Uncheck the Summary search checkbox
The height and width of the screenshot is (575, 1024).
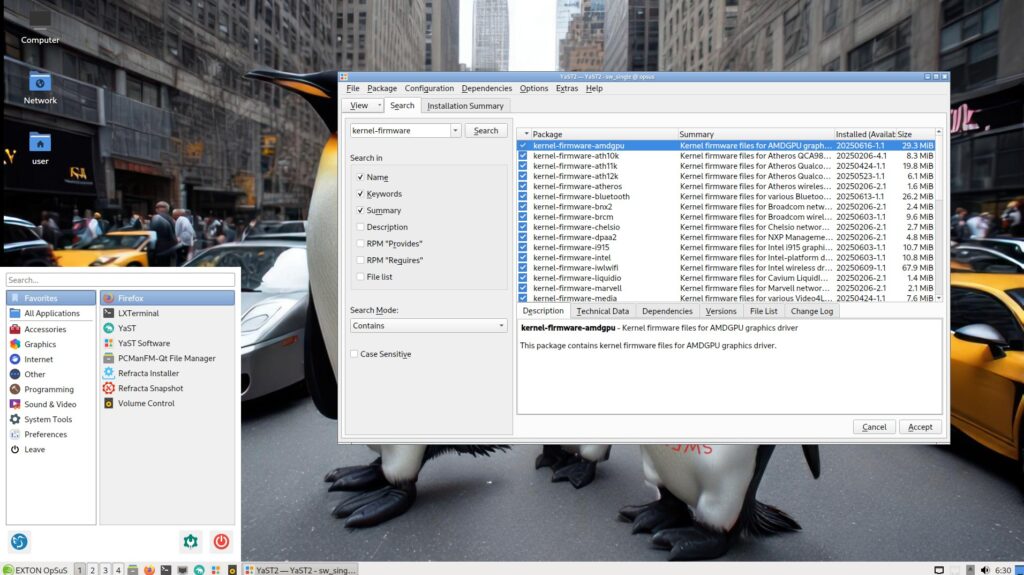click(x=360, y=210)
